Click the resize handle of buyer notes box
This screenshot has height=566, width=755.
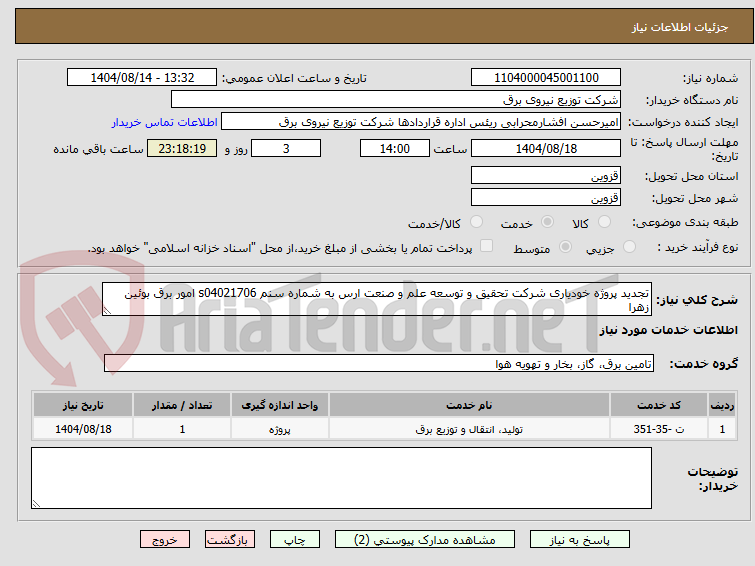(x=37, y=503)
